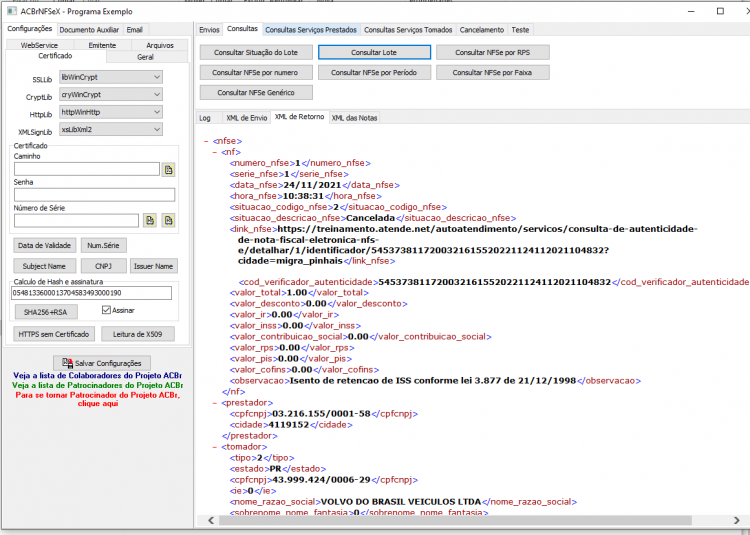Viewport: 750px width, 535px height.
Task: Click the browse icon beside Caminho field
Action: [168, 170]
